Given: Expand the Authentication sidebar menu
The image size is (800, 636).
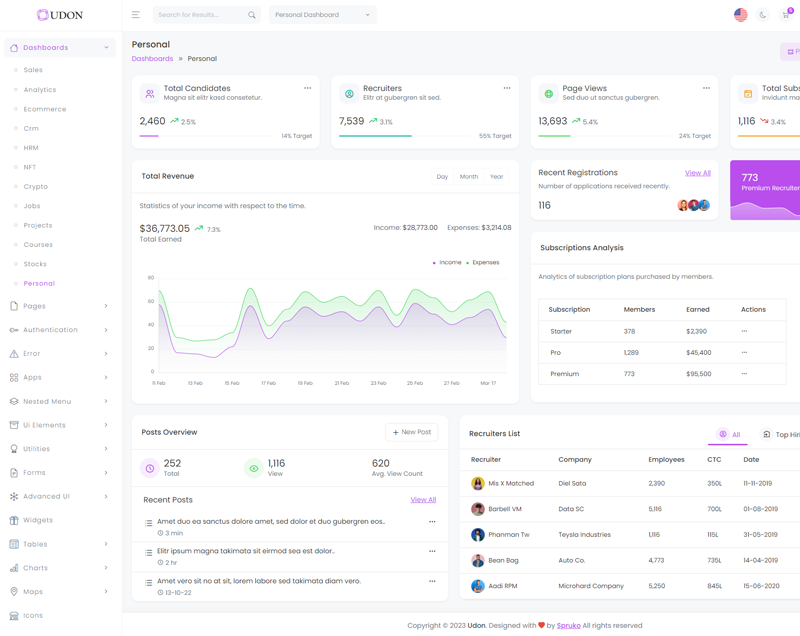Looking at the screenshot, I should tap(60, 330).
